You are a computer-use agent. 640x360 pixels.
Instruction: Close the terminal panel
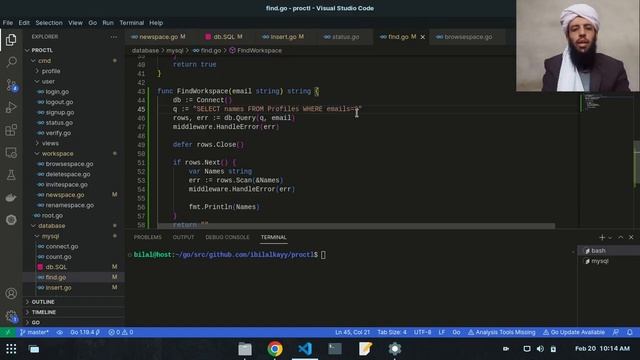click(631, 237)
